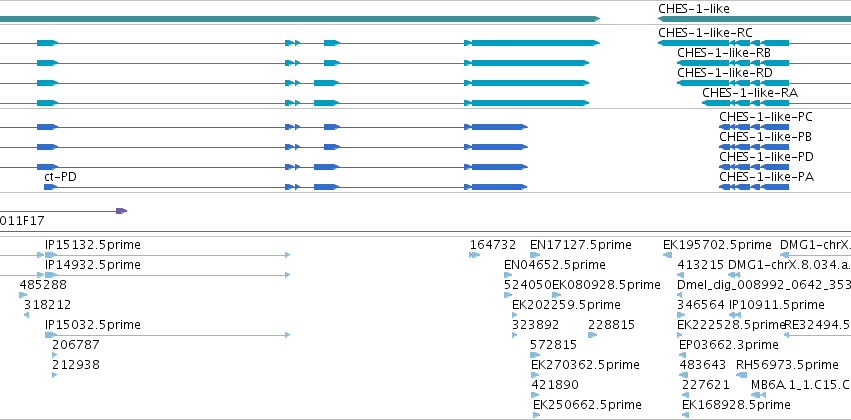The image size is (851, 420).
Task: Click the CHES-1-like gene label
Action: 694,9
